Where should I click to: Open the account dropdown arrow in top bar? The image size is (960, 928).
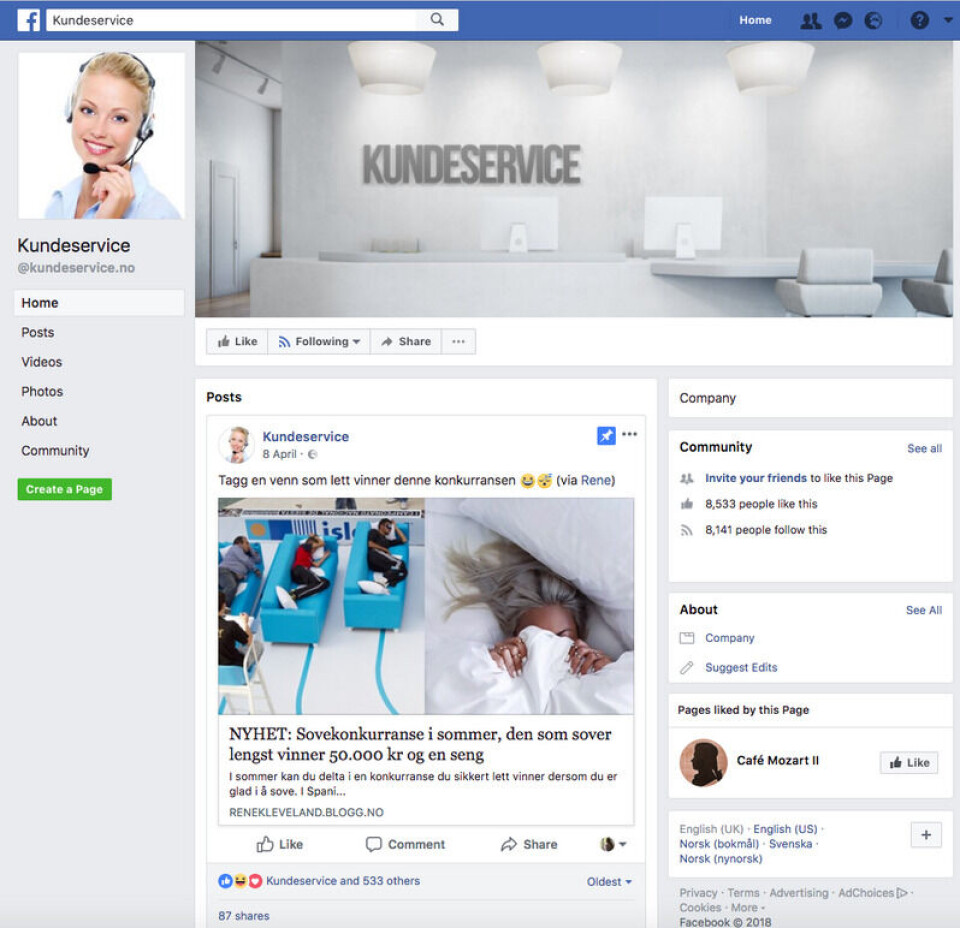click(x=946, y=20)
